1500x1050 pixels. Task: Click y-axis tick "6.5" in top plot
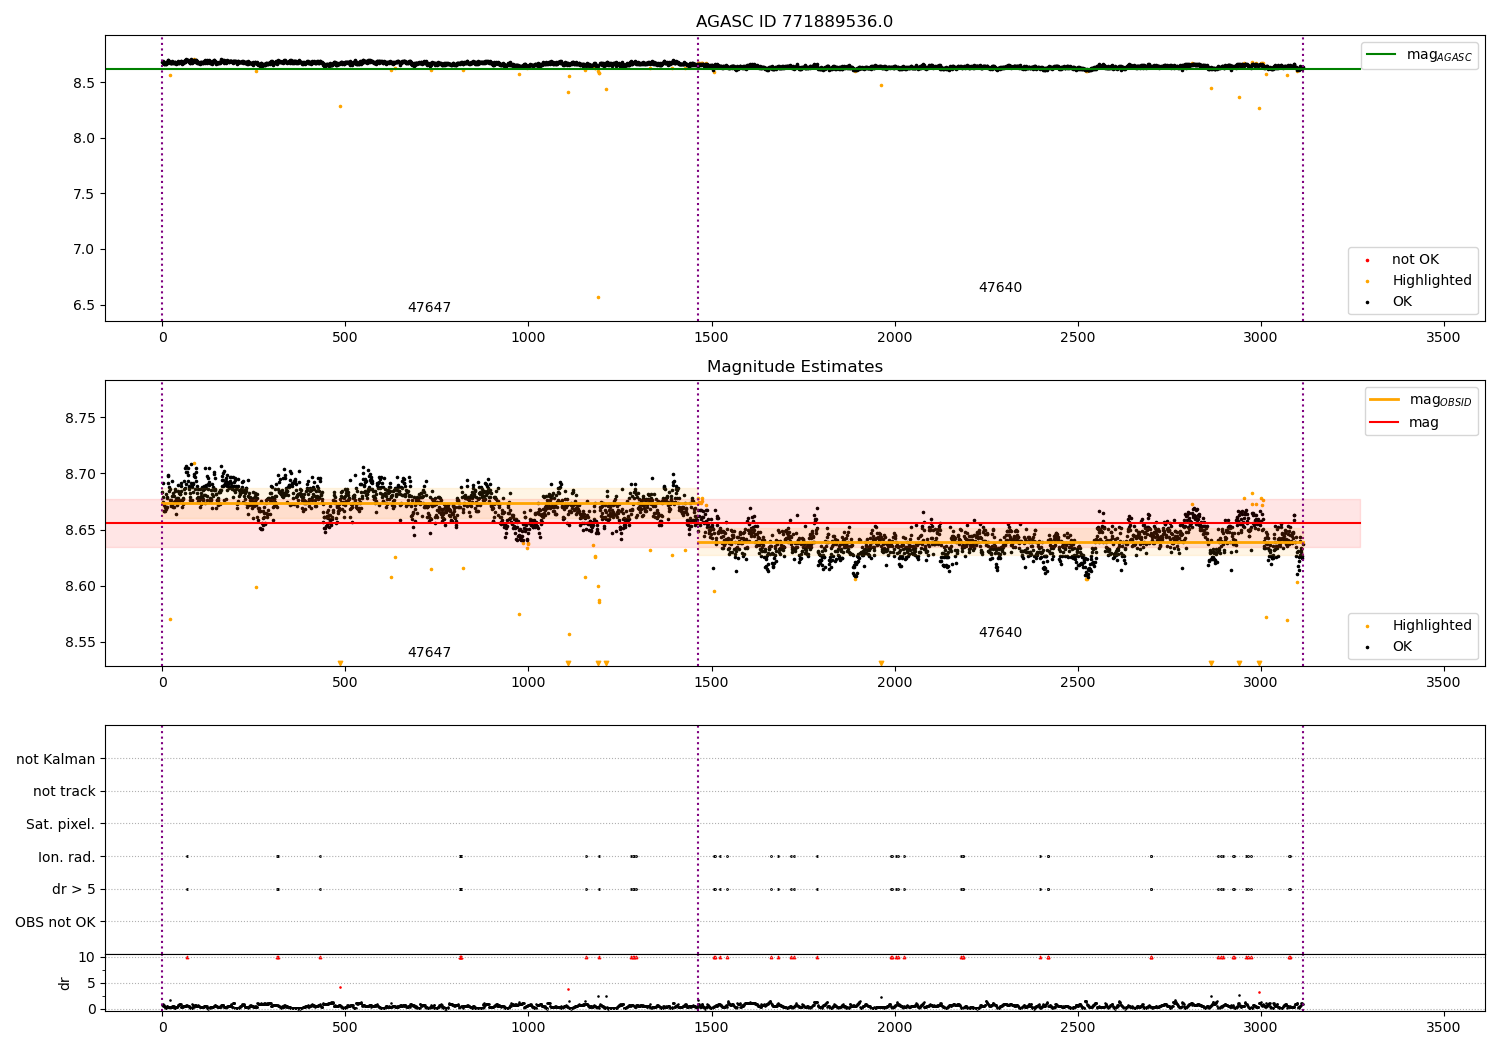click(x=84, y=305)
